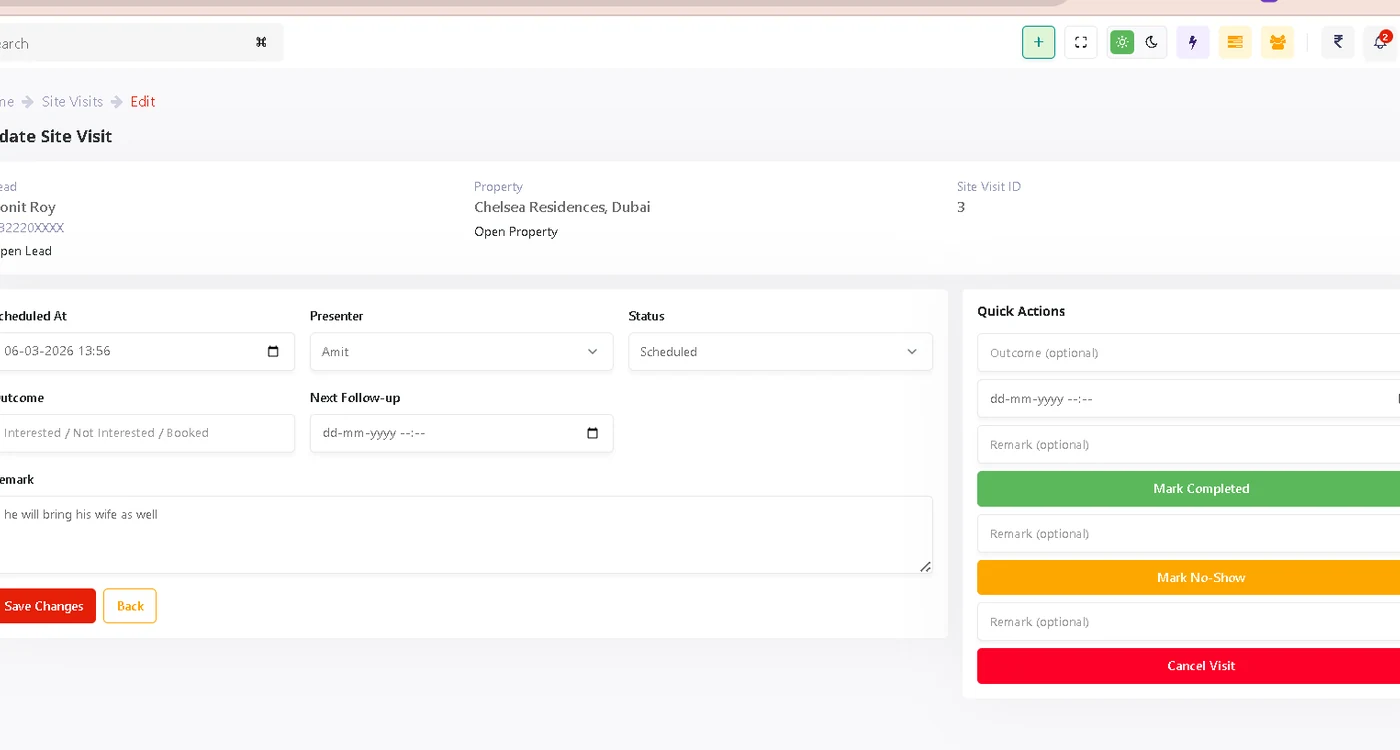The image size is (1400, 750).
Task: Switch to dark mode moon toggle
Action: 1152,42
